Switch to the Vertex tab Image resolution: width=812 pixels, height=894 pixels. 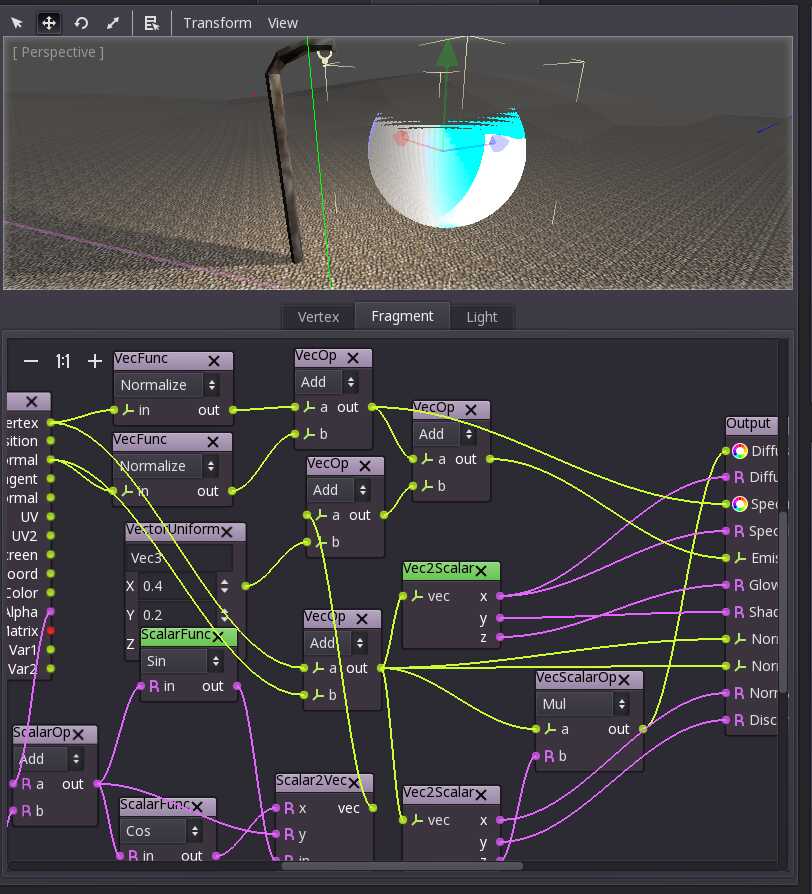(318, 316)
